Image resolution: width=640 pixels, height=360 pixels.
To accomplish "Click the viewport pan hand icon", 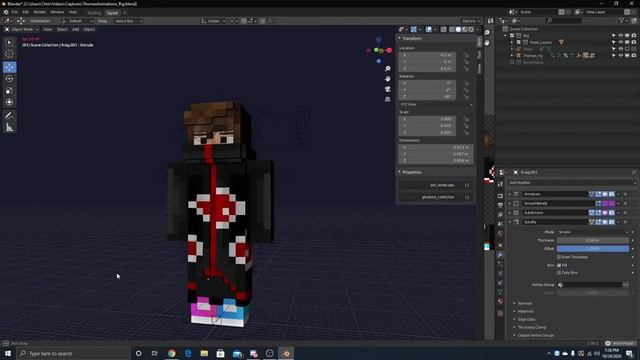I will click(x=387, y=78).
